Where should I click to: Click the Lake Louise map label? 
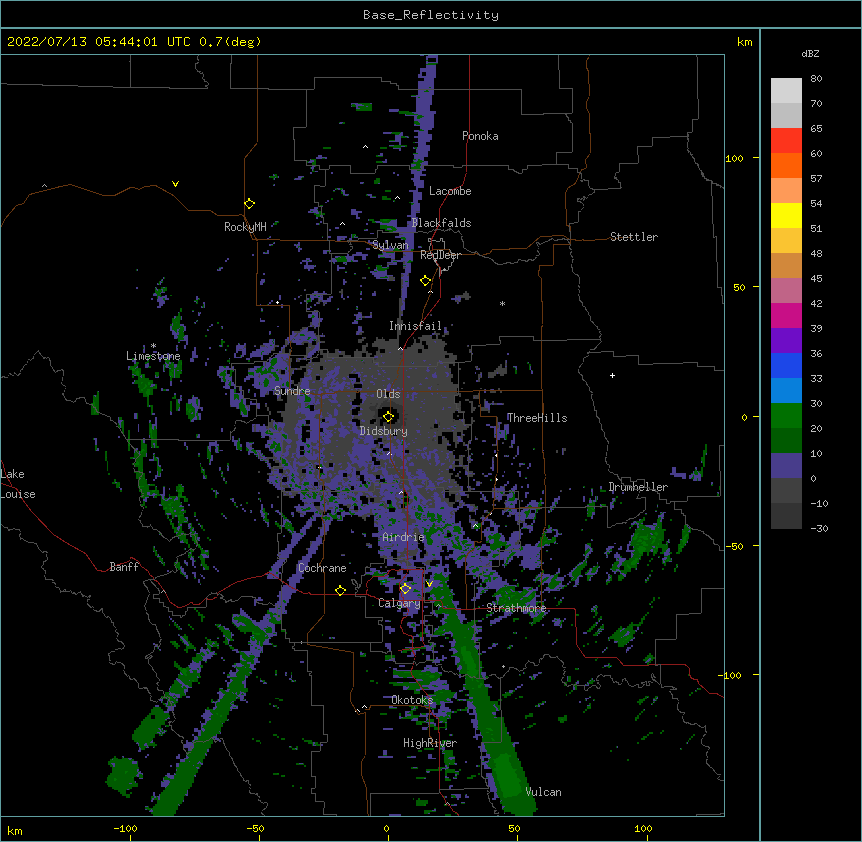click(18, 484)
